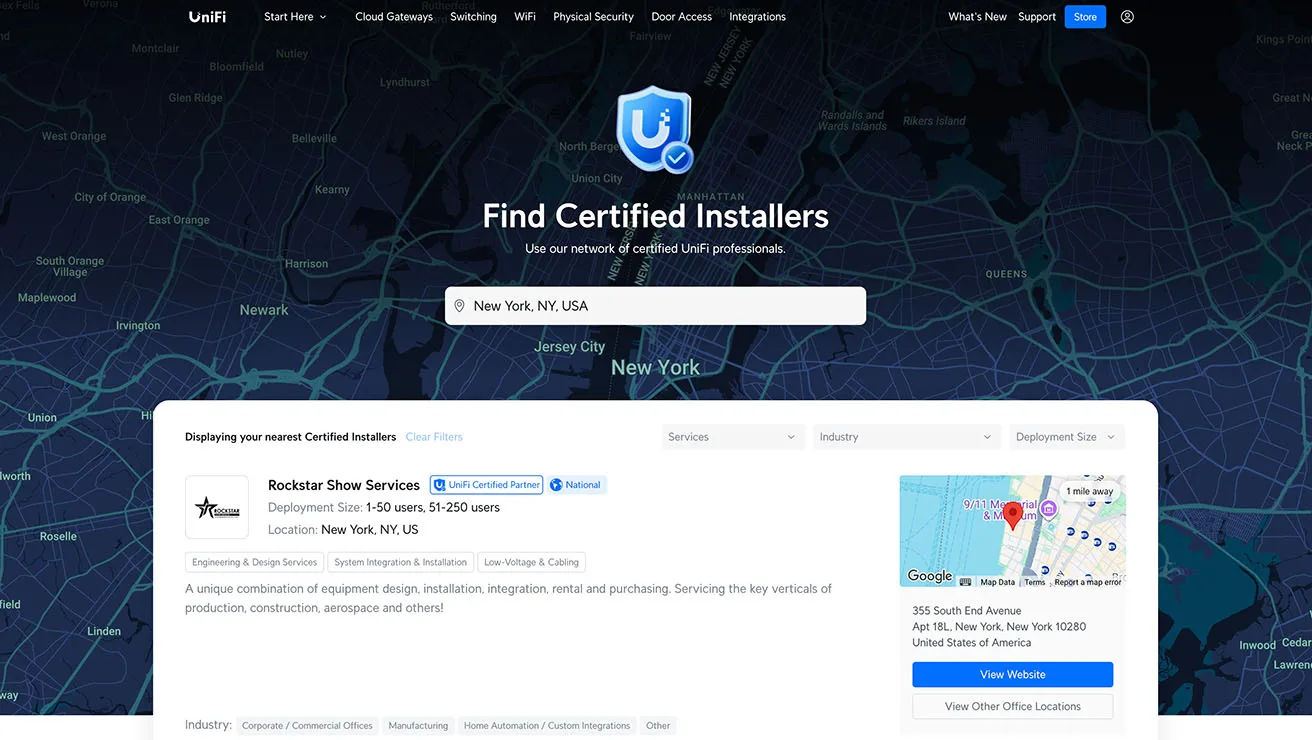Open map Terms link
The image size is (1312, 740).
coord(1035,582)
